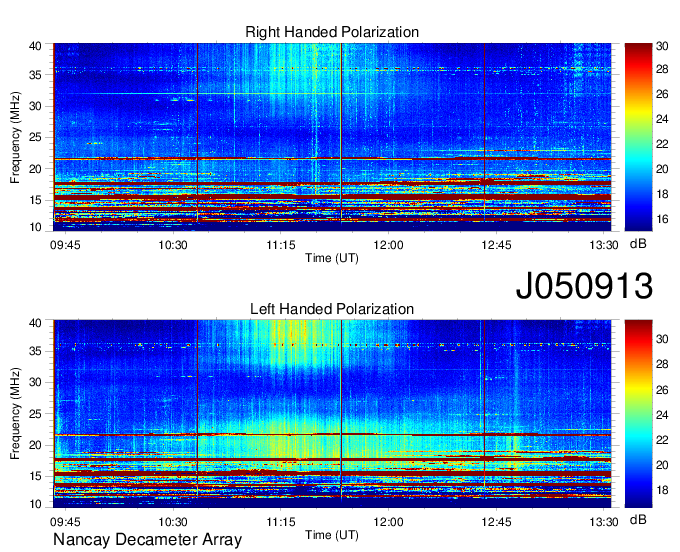Click the bottom plot's Time (UT) label
Viewport: 680px width, 552px height.
point(332,535)
